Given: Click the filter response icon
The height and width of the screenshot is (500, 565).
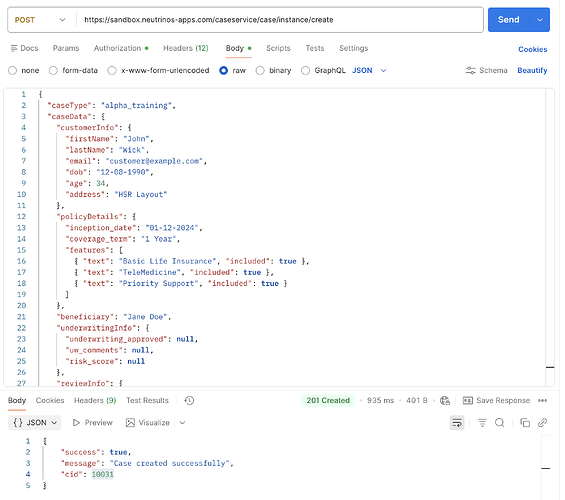Looking at the screenshot, I should click(482, 423).
